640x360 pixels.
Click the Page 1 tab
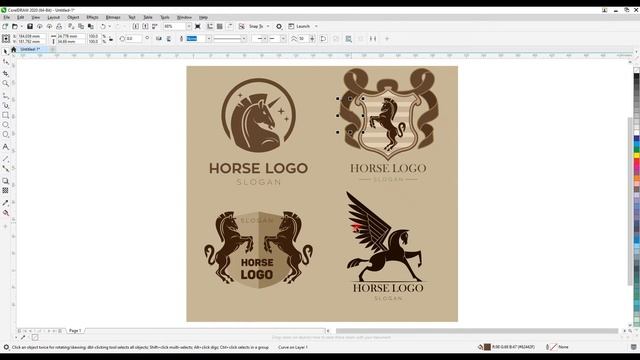[75, 331]
